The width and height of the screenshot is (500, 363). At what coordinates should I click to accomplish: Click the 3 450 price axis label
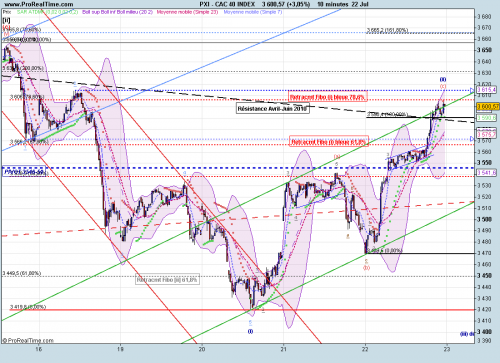(484, 276)
